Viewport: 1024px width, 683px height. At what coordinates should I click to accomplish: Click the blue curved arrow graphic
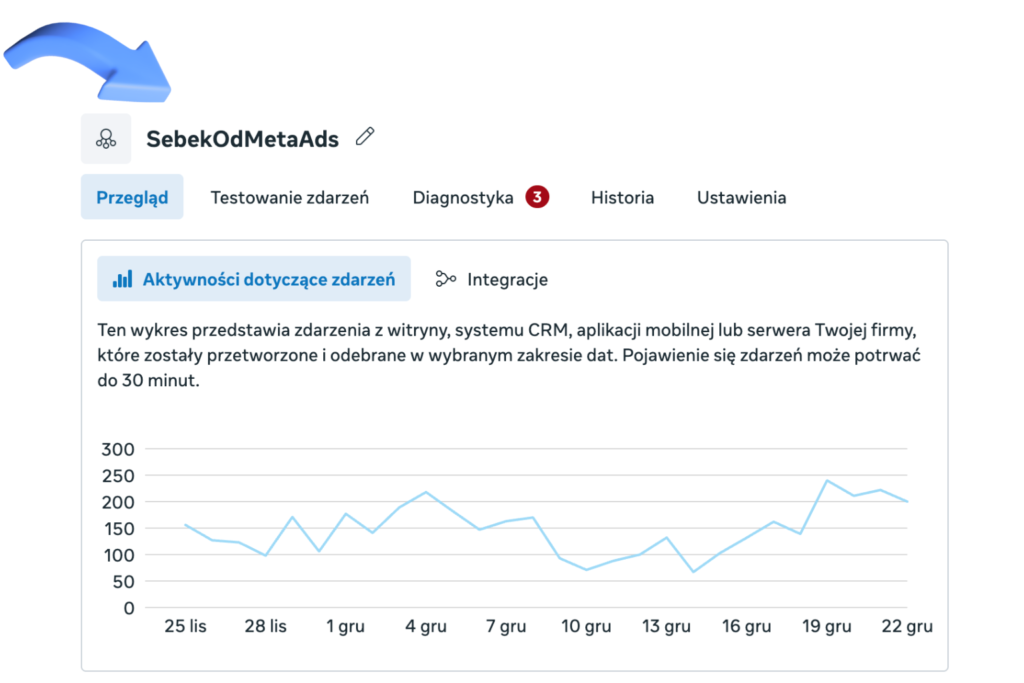click(x=95, y=58)
